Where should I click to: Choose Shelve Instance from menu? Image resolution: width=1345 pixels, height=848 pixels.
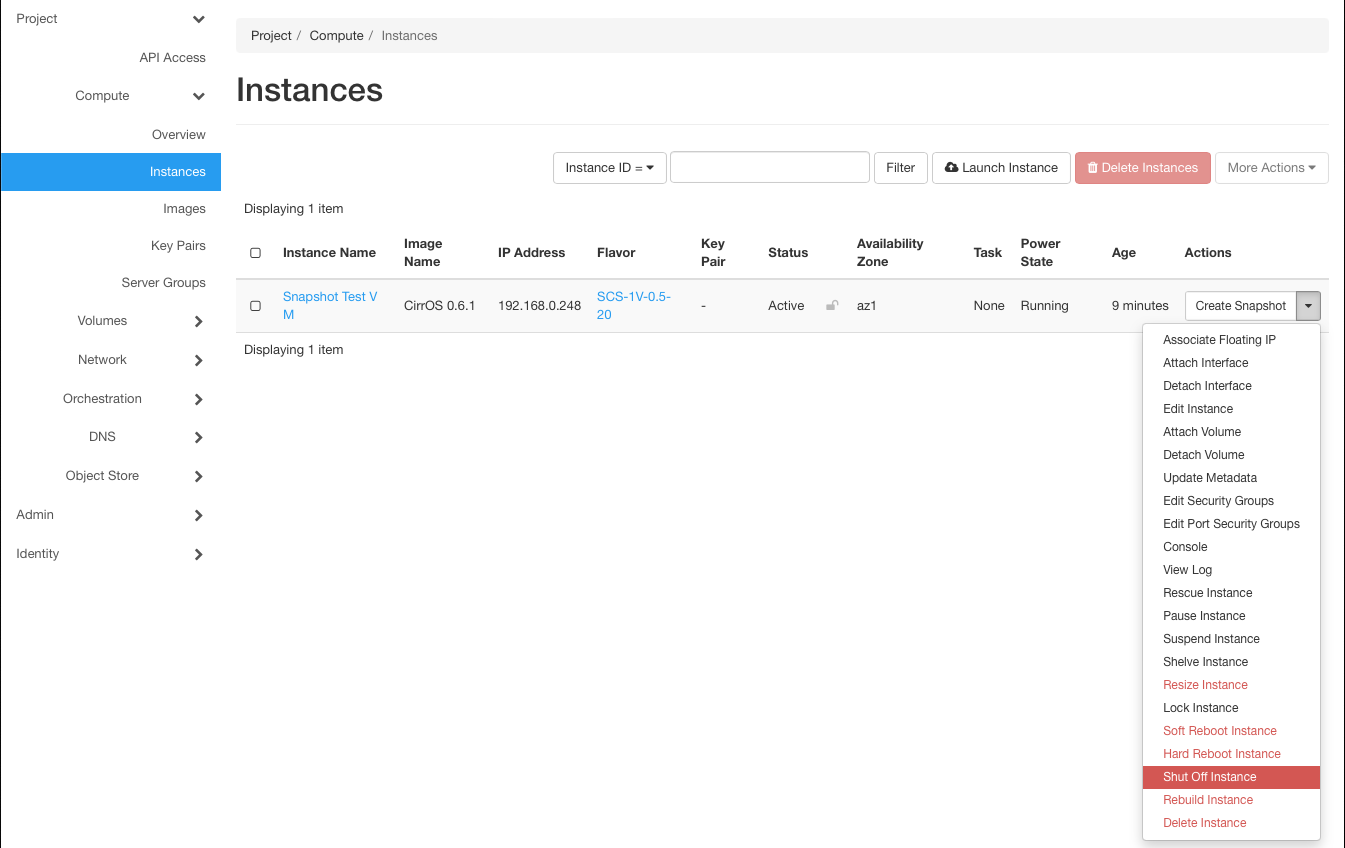(1231, 662)
